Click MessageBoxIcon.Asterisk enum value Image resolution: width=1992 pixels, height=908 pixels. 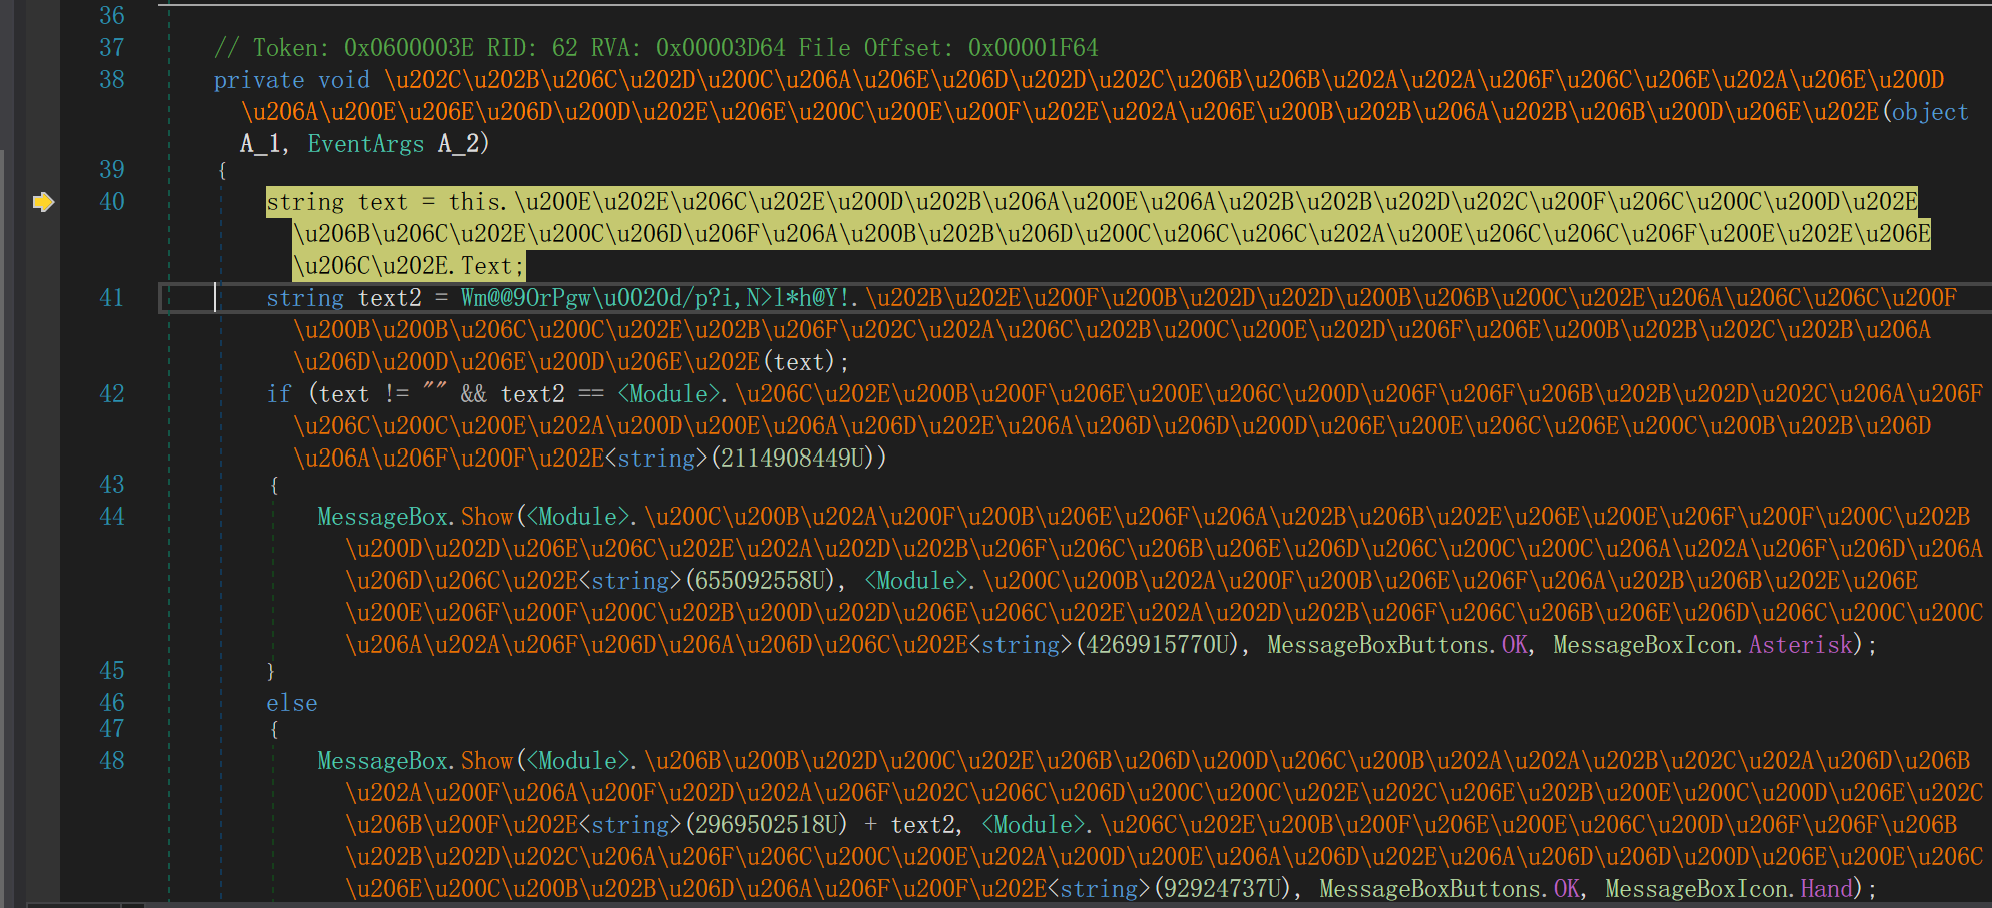(x=1703, y=645)
